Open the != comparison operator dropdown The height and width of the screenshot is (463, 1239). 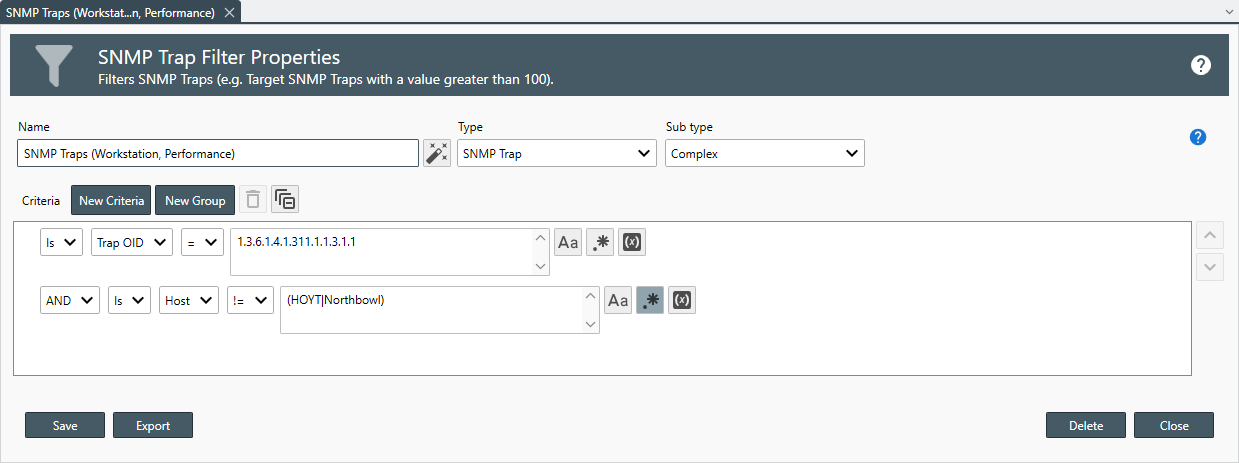pos(249,300)
